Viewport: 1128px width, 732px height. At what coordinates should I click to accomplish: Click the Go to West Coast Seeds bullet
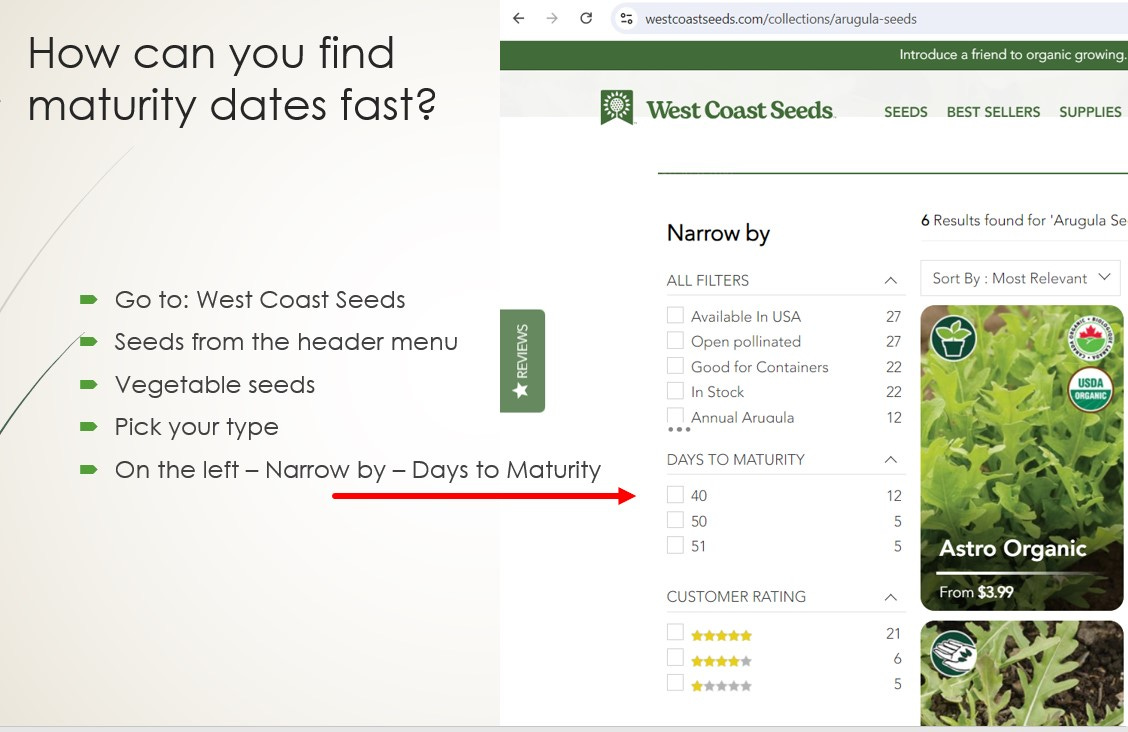260,299
